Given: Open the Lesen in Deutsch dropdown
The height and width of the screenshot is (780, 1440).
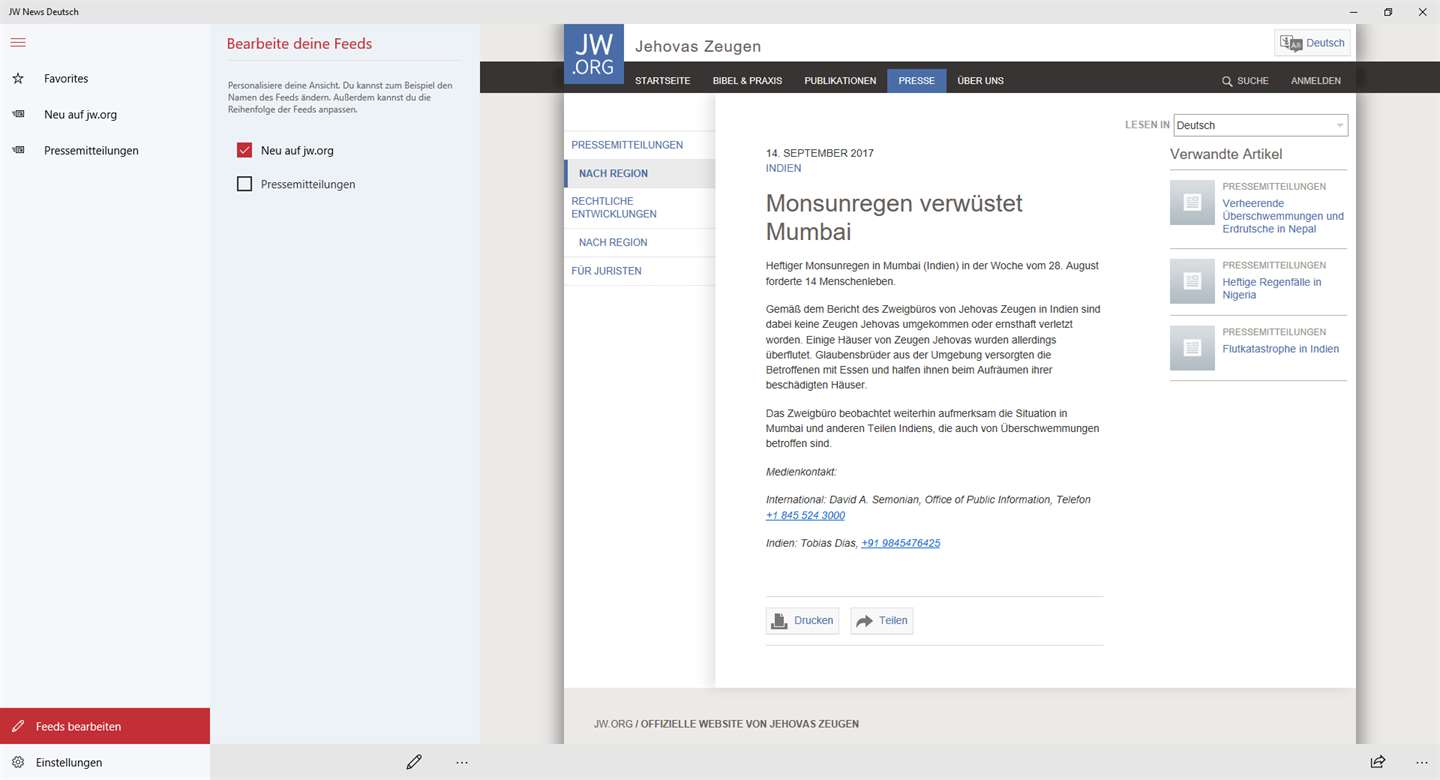Looking at the screenshot, I should [x=1260, y=125].
